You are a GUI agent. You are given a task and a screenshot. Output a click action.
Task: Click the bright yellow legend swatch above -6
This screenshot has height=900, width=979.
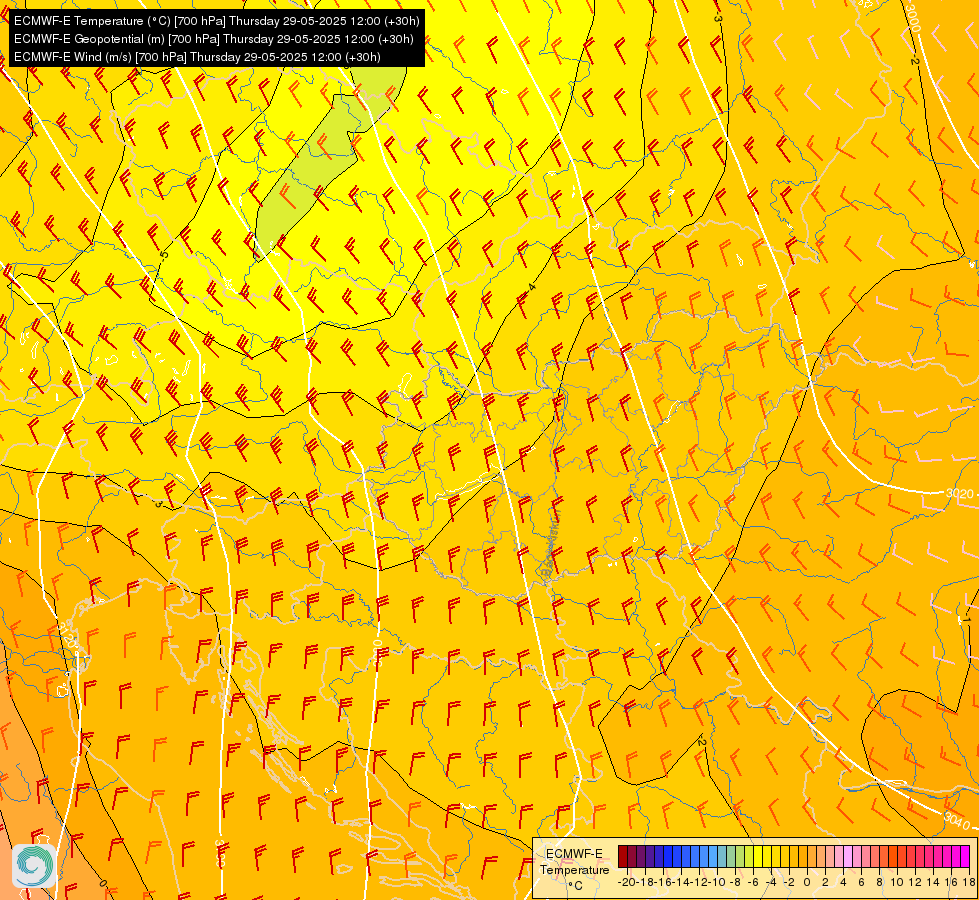pos(758,857)
